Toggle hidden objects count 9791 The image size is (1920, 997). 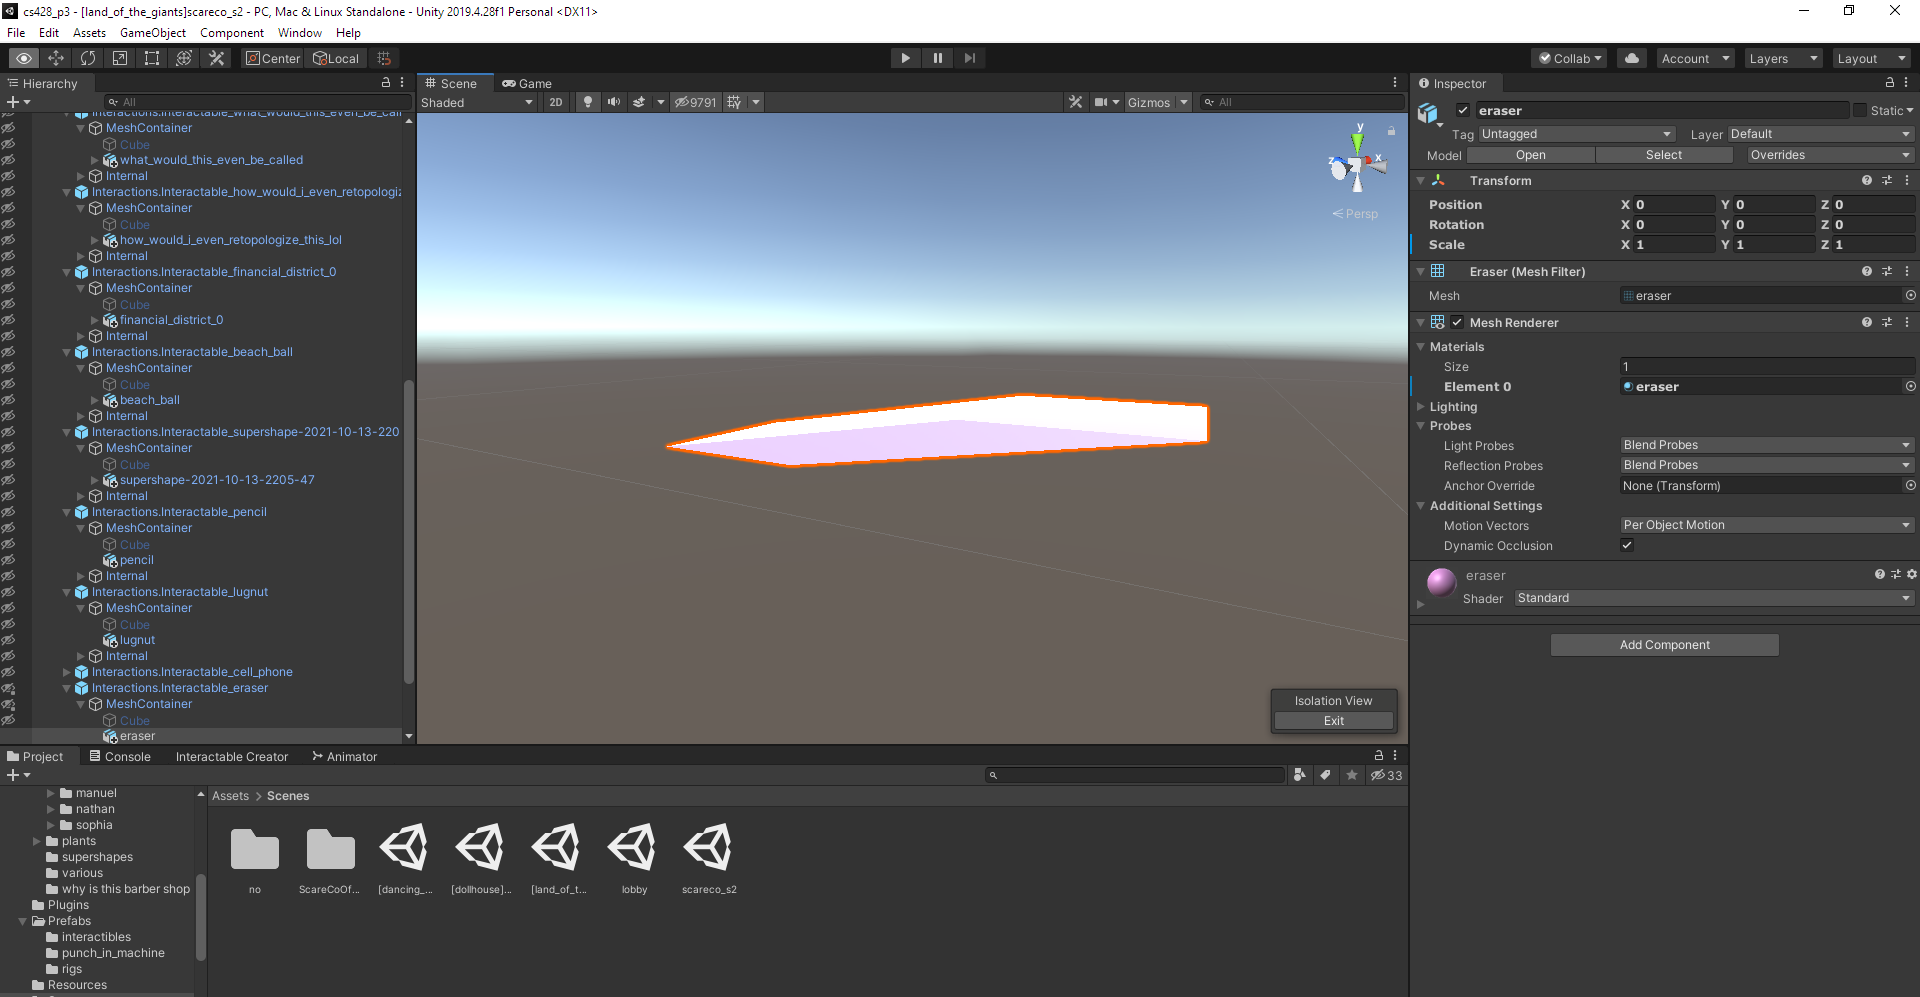695,102
